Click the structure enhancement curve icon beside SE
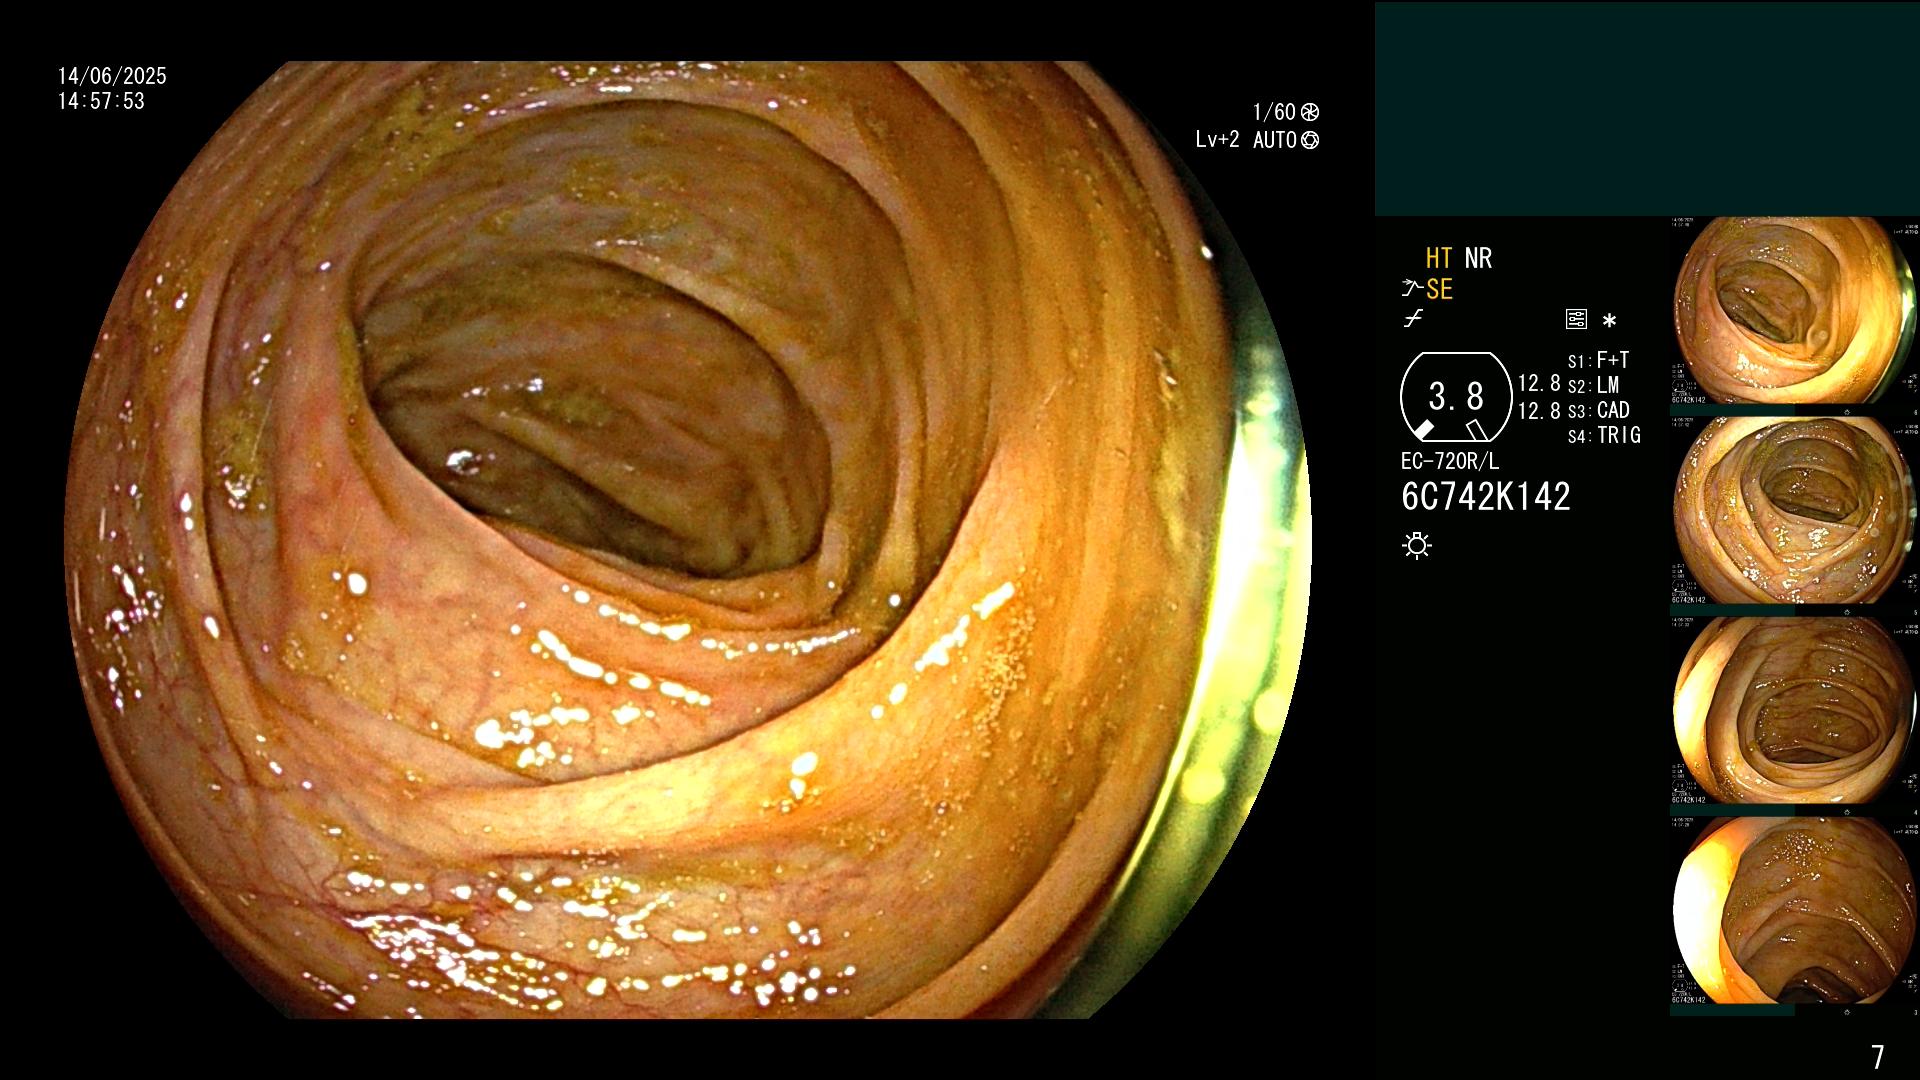Image resolution: width=1920 pixels, height=1080 pixels. pyautogui.click(x=1412, y=289)
